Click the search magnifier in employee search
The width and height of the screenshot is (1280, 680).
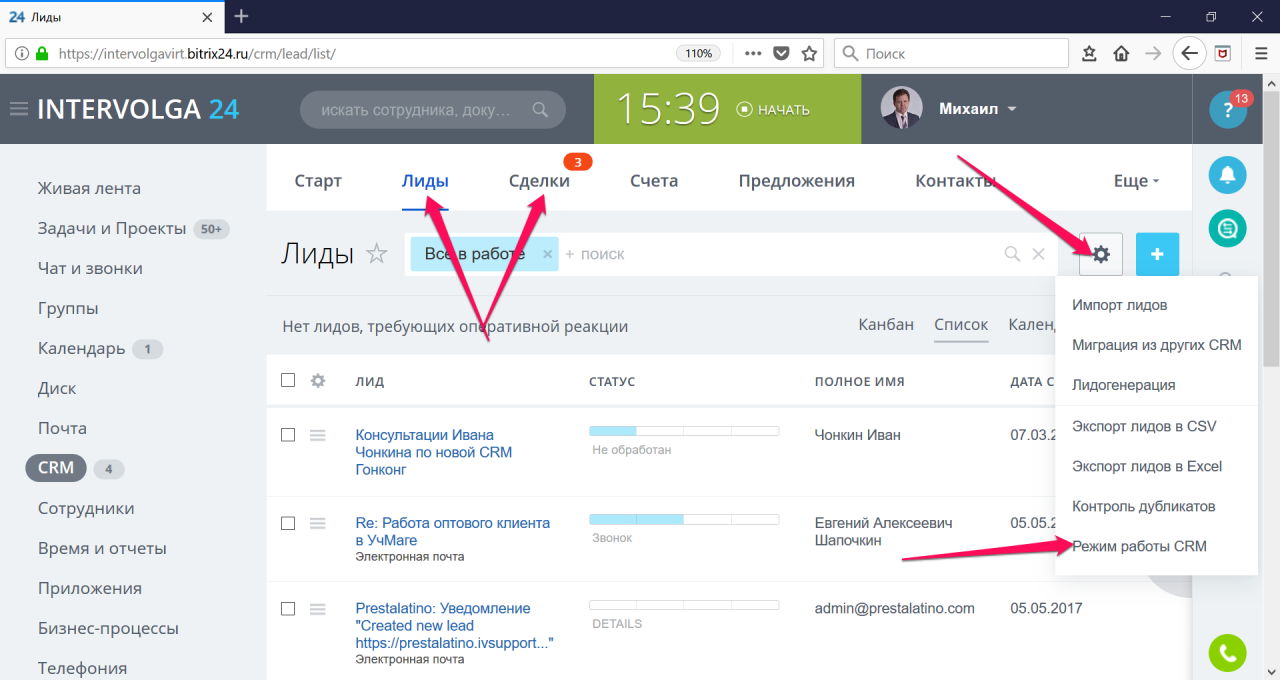[x=540, y=110]
